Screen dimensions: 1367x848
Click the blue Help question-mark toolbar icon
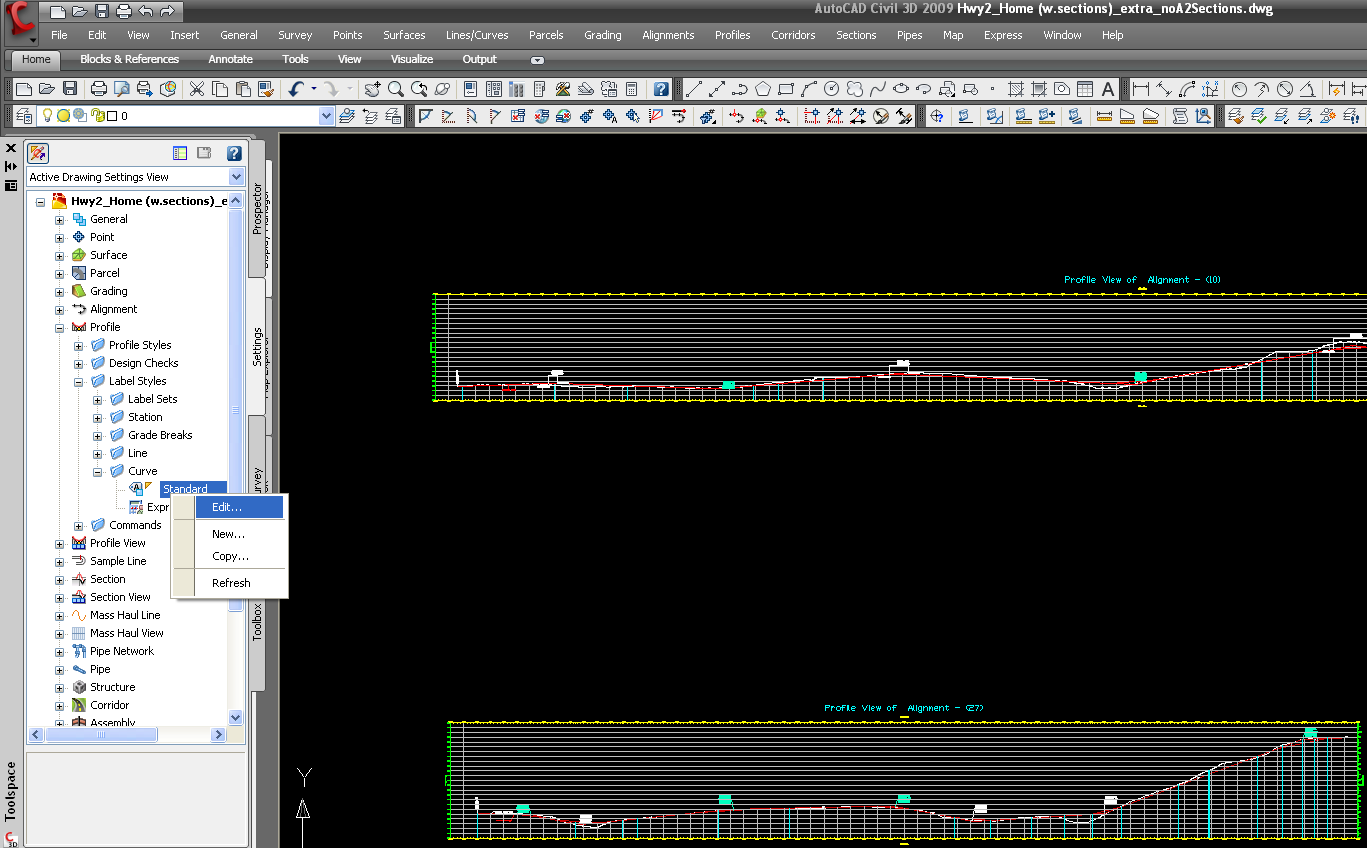pos(661,89)
